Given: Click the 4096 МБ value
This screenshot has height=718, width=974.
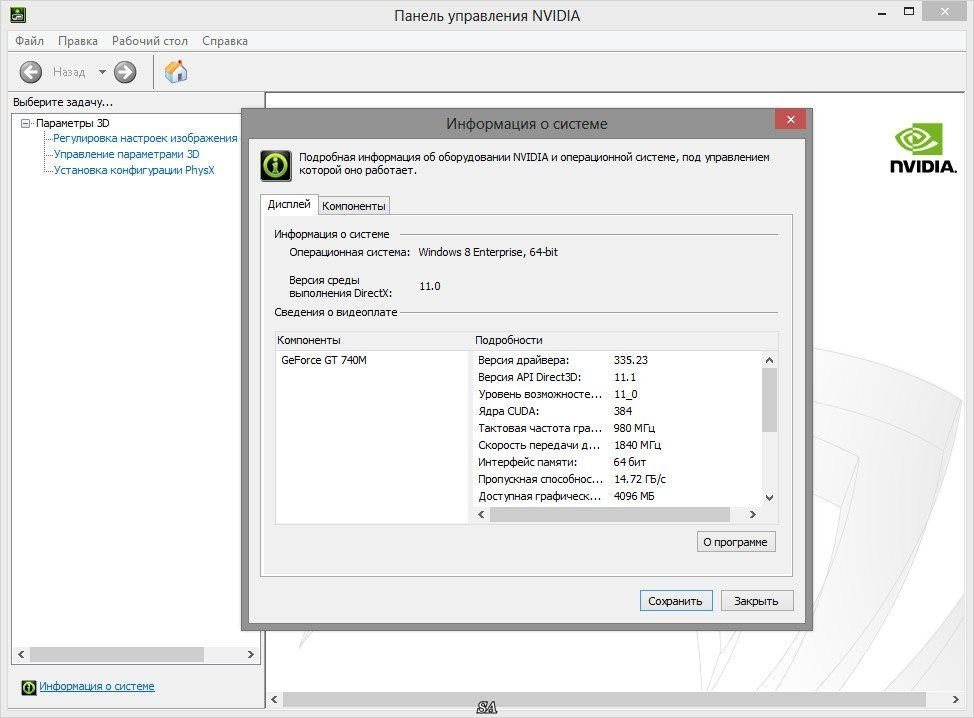Looking at the screenshot, I should pyautogui.click(x=634, y=496).
